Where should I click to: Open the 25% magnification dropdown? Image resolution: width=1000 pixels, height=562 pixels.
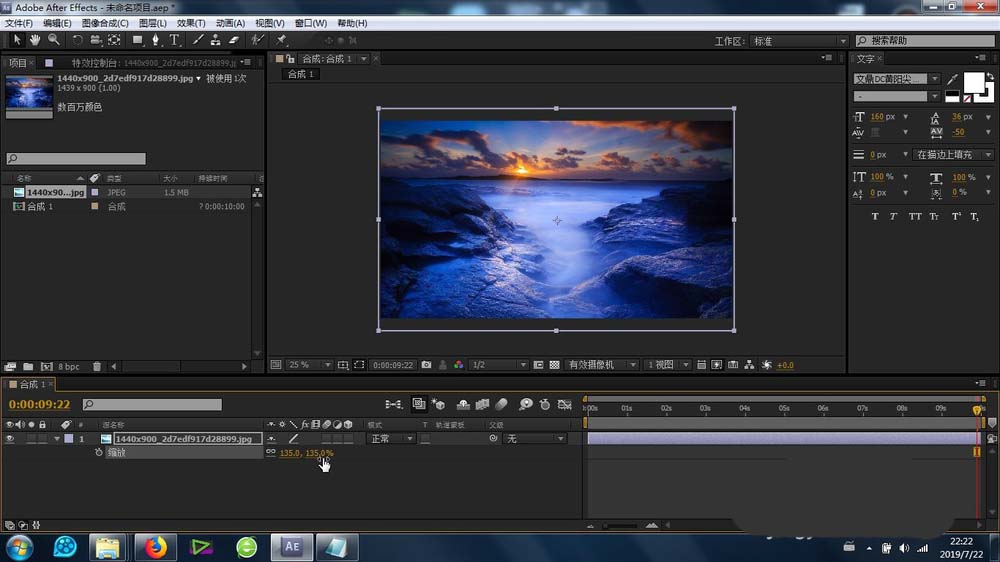pos(306,365)
